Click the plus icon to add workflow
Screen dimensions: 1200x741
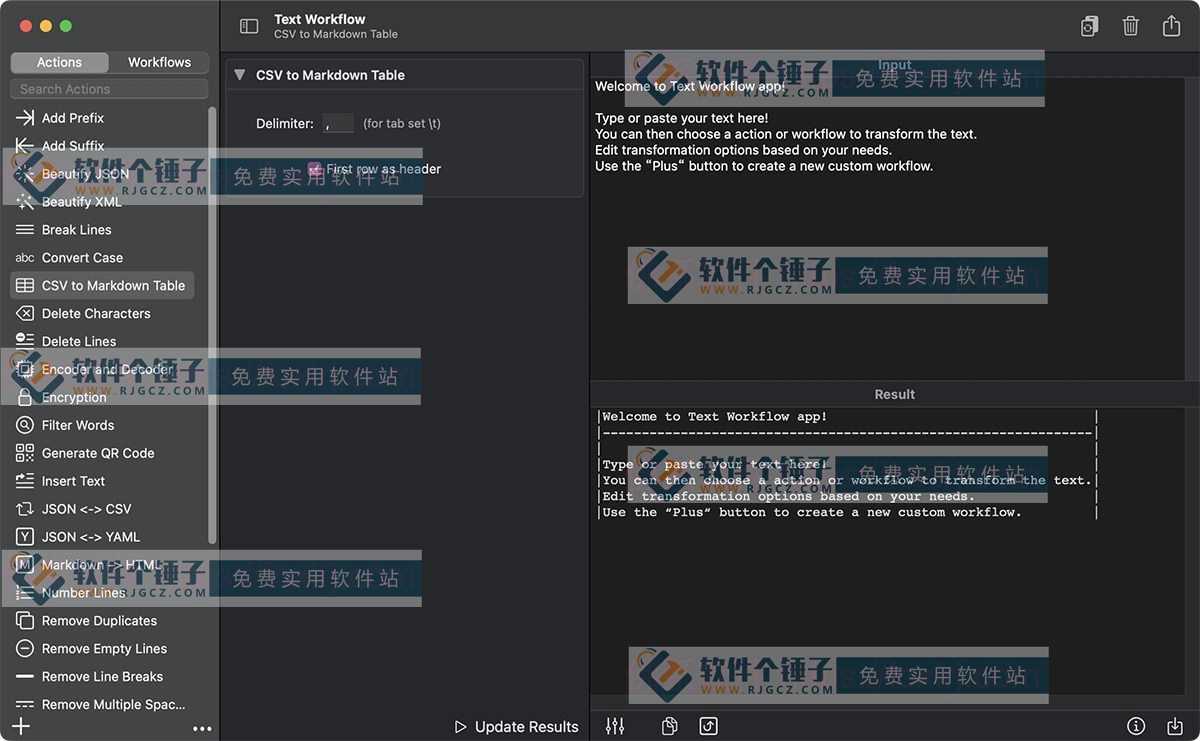pos(20,727)
